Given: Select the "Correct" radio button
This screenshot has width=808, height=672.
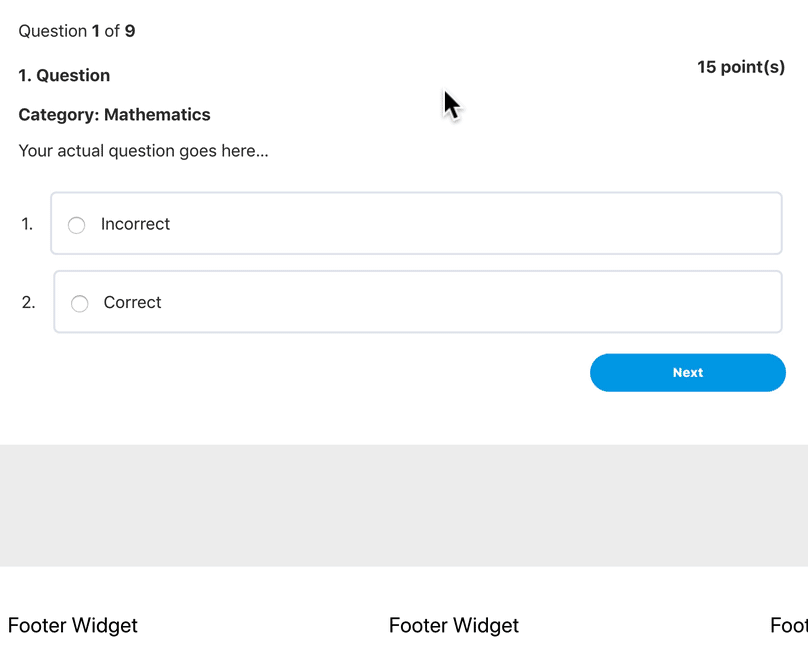Looking at the screenshot, I should point(80,303).
